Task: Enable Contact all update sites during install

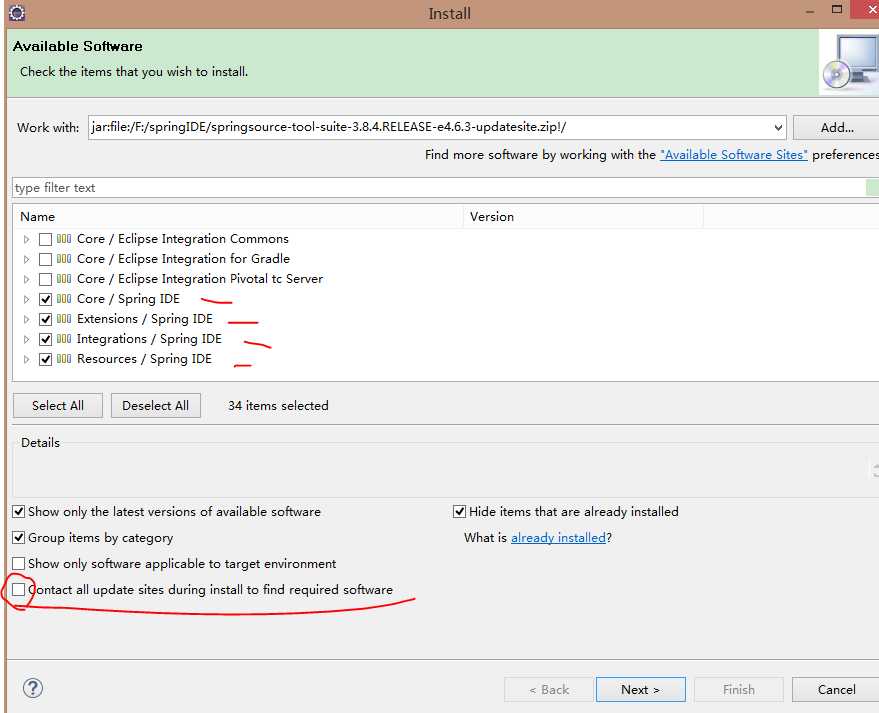Action: coord(18,590)
